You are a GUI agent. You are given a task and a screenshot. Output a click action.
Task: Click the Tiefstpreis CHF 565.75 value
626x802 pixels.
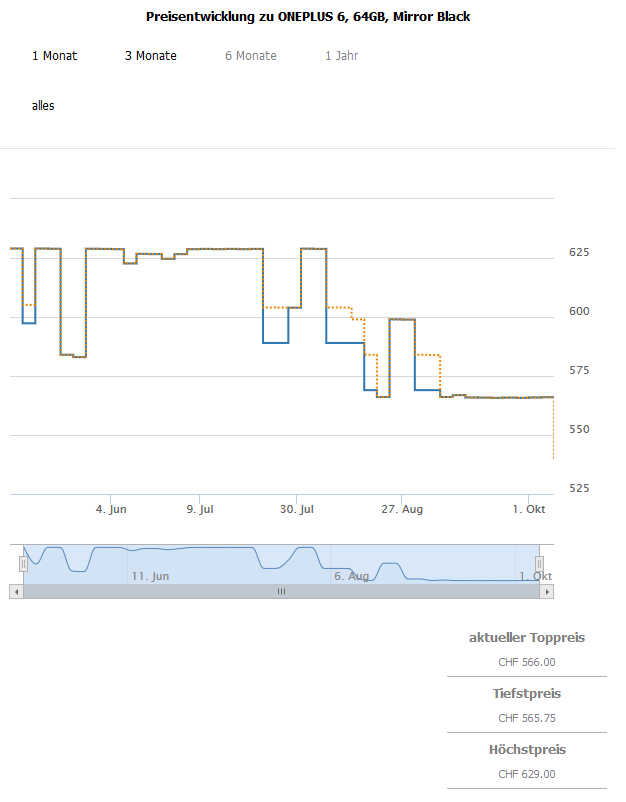coord(527,718)
